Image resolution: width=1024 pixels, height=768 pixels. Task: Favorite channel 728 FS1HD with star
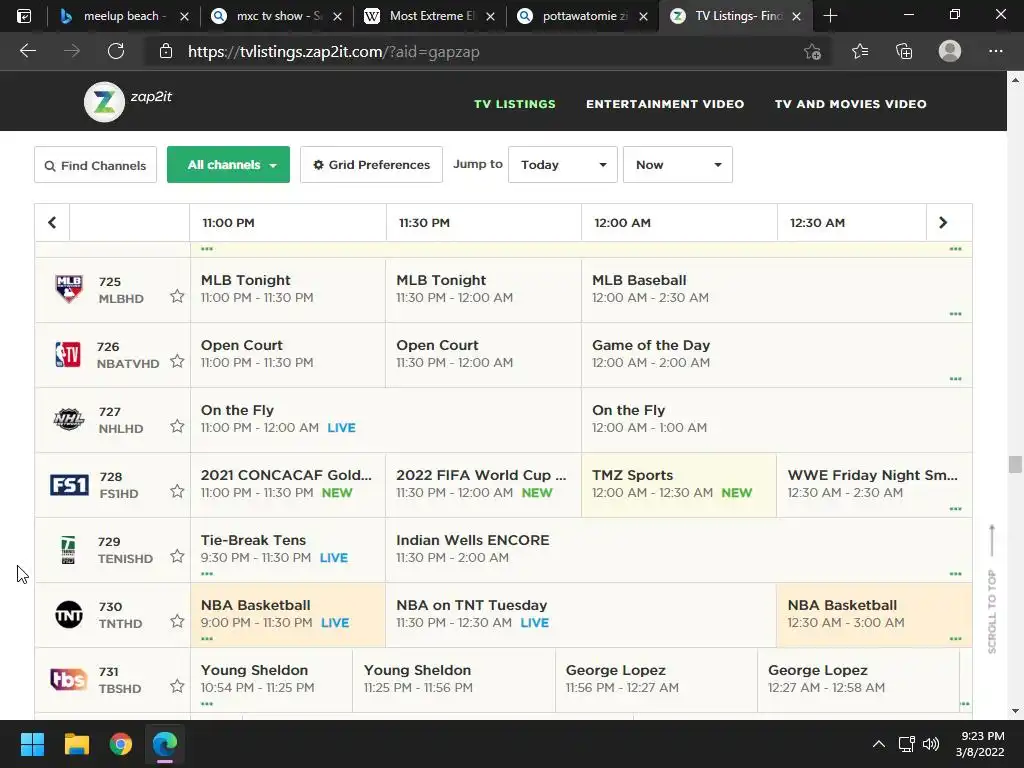(177, 491)
